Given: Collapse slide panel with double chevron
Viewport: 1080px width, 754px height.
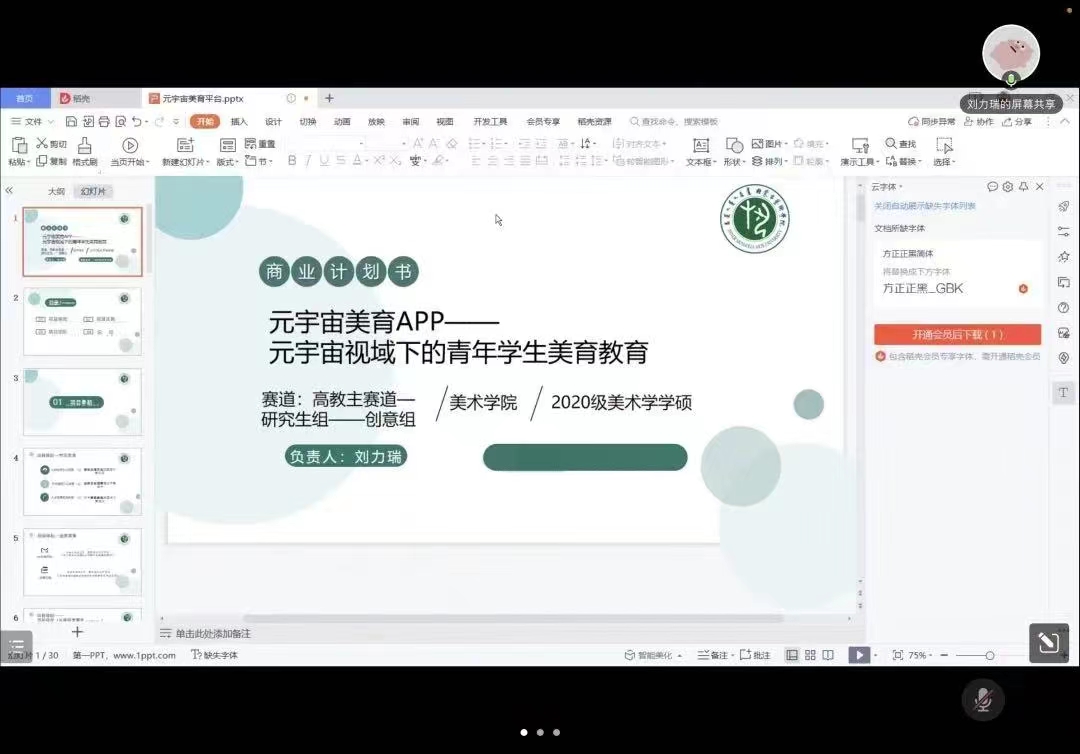Looking at the screenshot, I should point(9,190).
